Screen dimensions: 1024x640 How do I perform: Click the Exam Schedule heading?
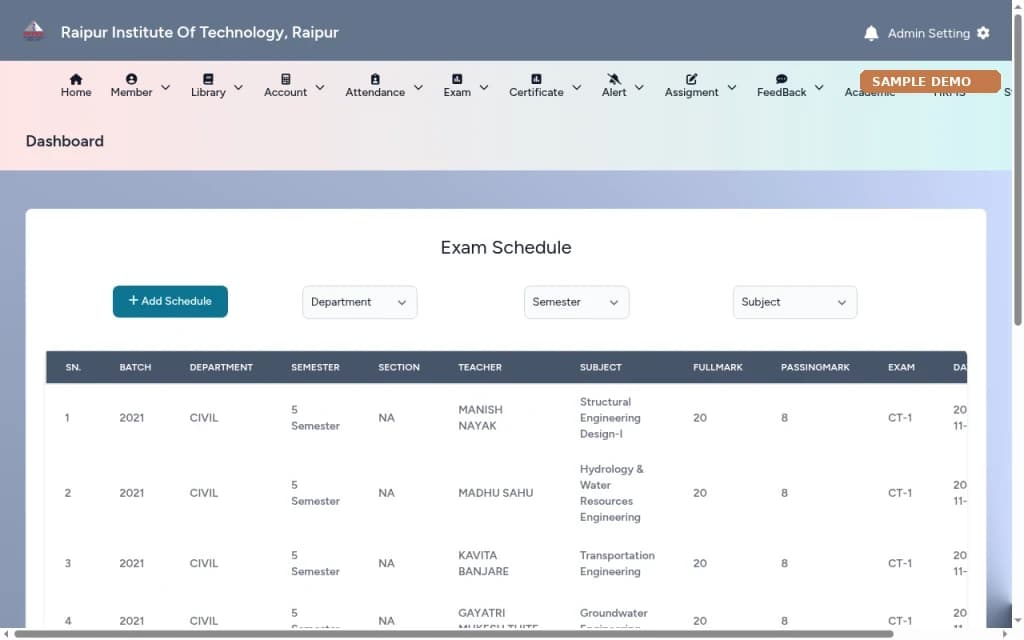point(506,248)
